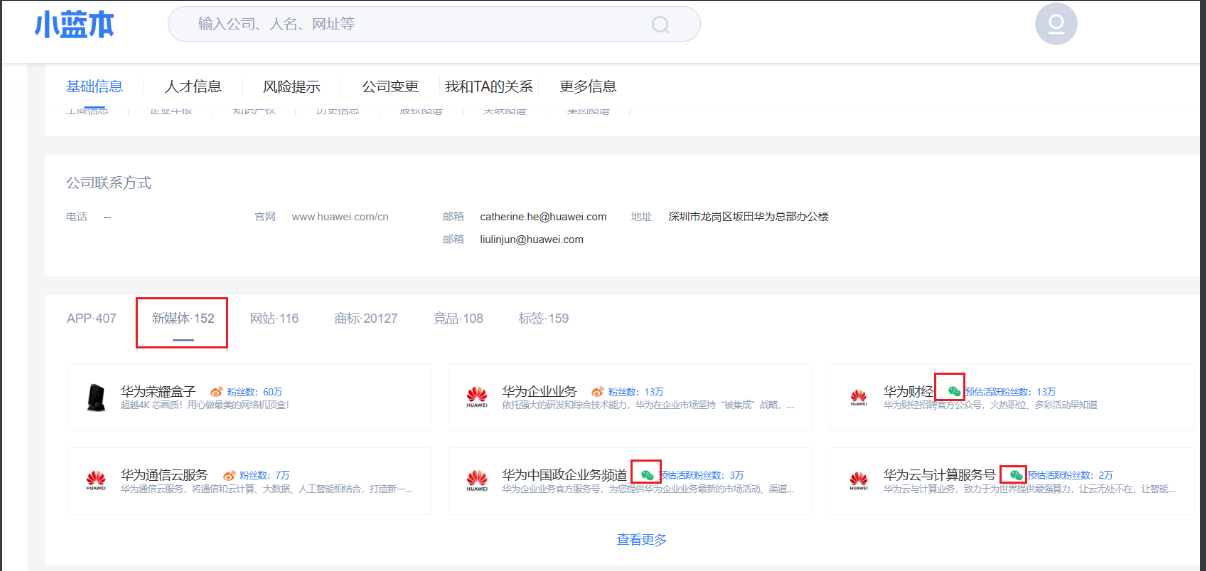Click WeChat icon next to 华为中国政企业务频道
The height and width of the screenshot is (571, 1206).
(647, 474)
